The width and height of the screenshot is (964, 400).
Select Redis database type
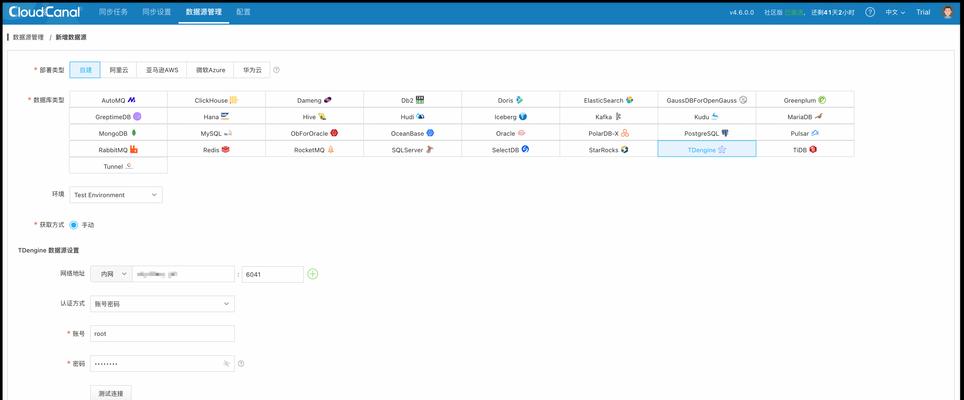pos(216,149)
